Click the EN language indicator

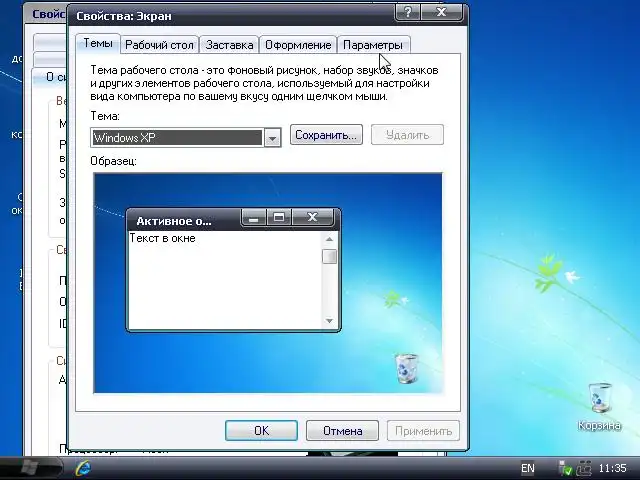tap(528, 468)
